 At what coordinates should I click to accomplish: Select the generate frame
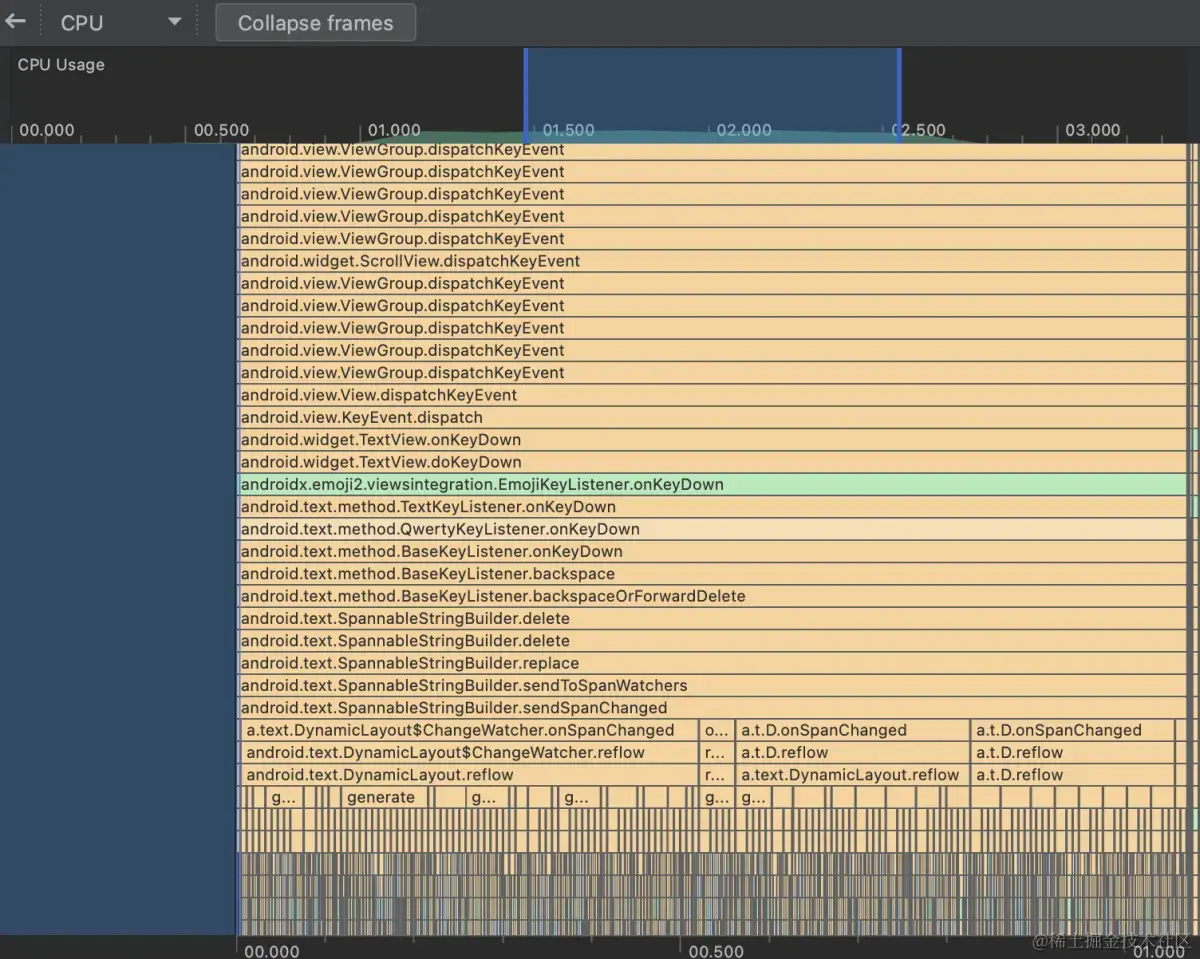coord(385,797)
